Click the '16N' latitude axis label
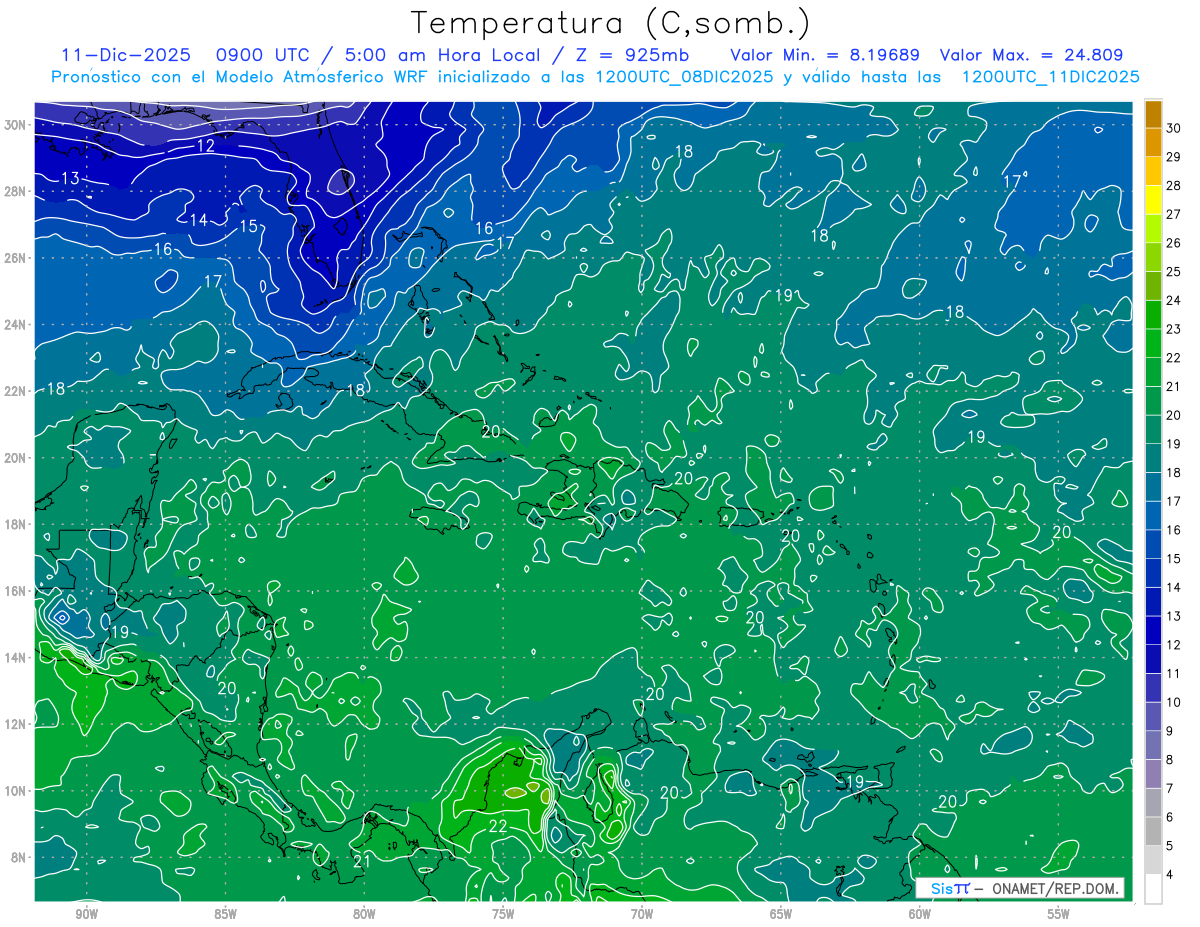 [x=15, y=591]
